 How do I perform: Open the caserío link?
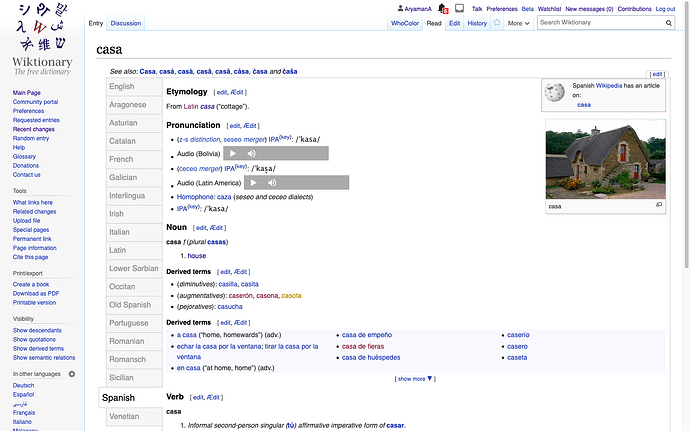518,335
